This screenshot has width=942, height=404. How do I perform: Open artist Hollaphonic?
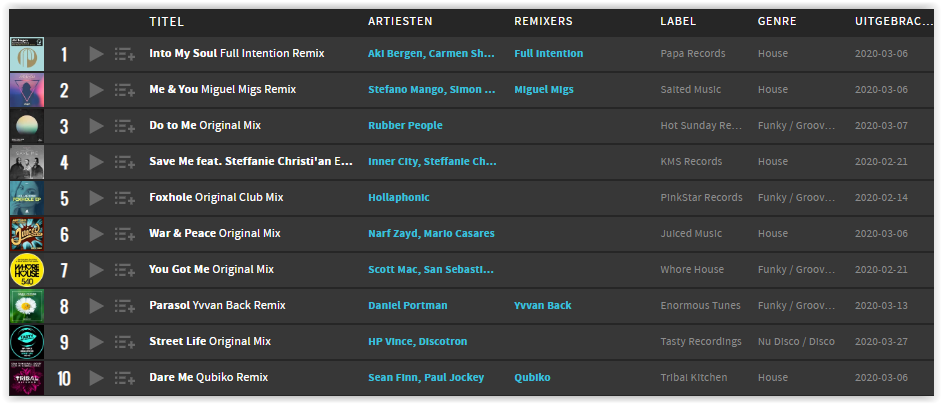point(399,198)
